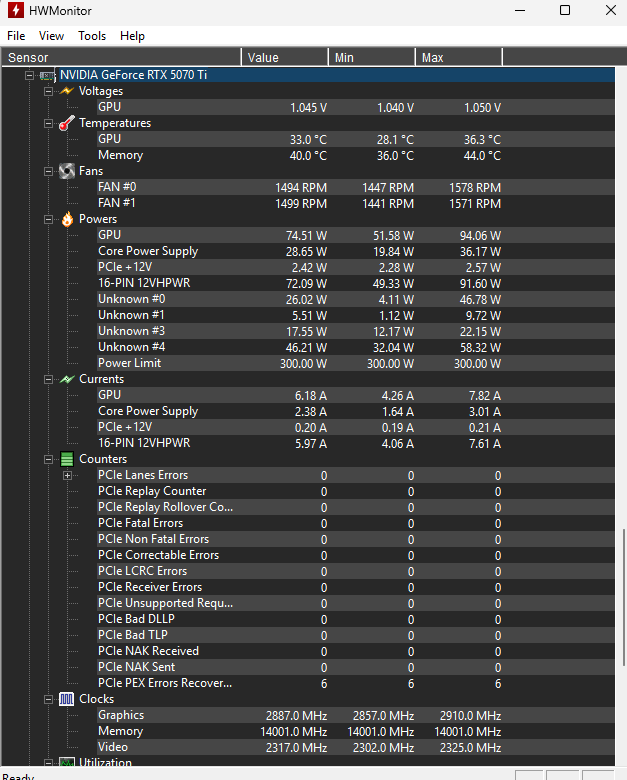The width and height of the screenshot is (627, 780).
Task: Select the Unknown #0 row
Action: coord(356,299)
